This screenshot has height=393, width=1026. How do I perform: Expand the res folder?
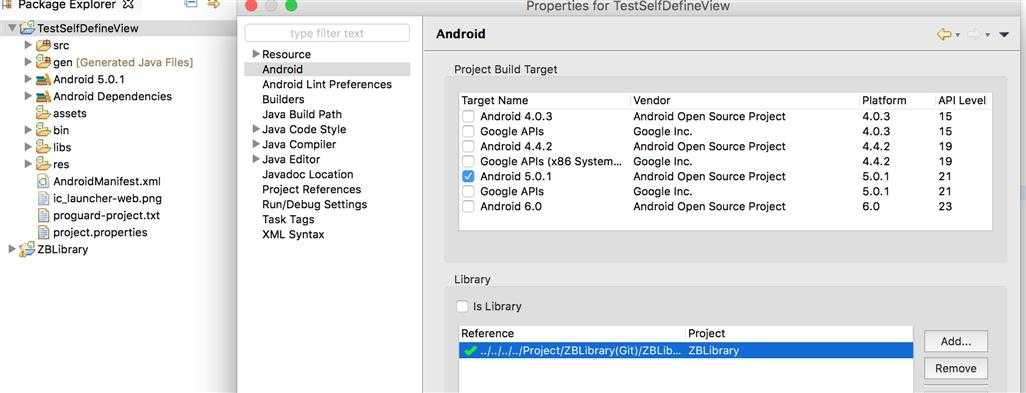(27, 164)
